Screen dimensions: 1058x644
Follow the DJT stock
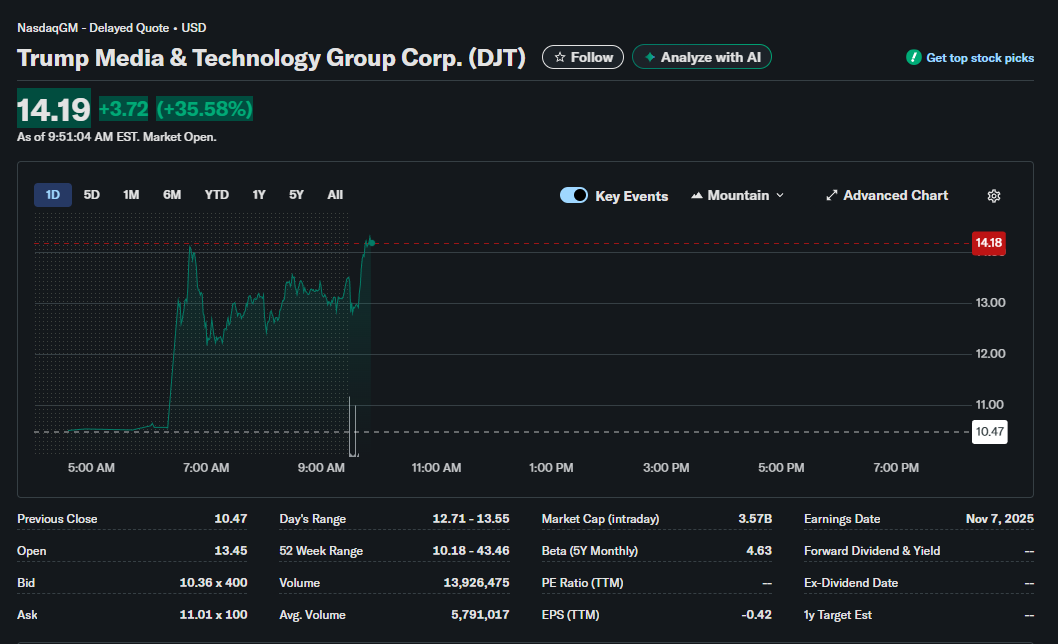[583, 57]
